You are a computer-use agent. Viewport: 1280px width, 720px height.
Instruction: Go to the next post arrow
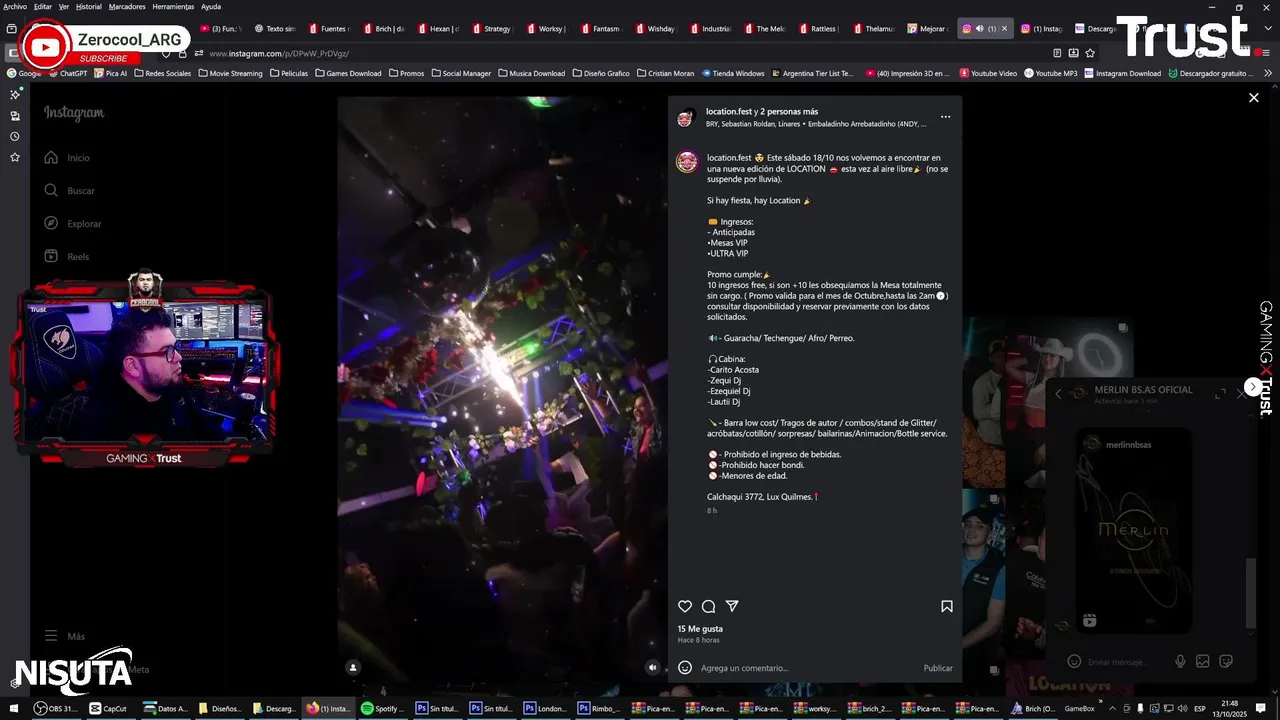[x=1252, y=386]
